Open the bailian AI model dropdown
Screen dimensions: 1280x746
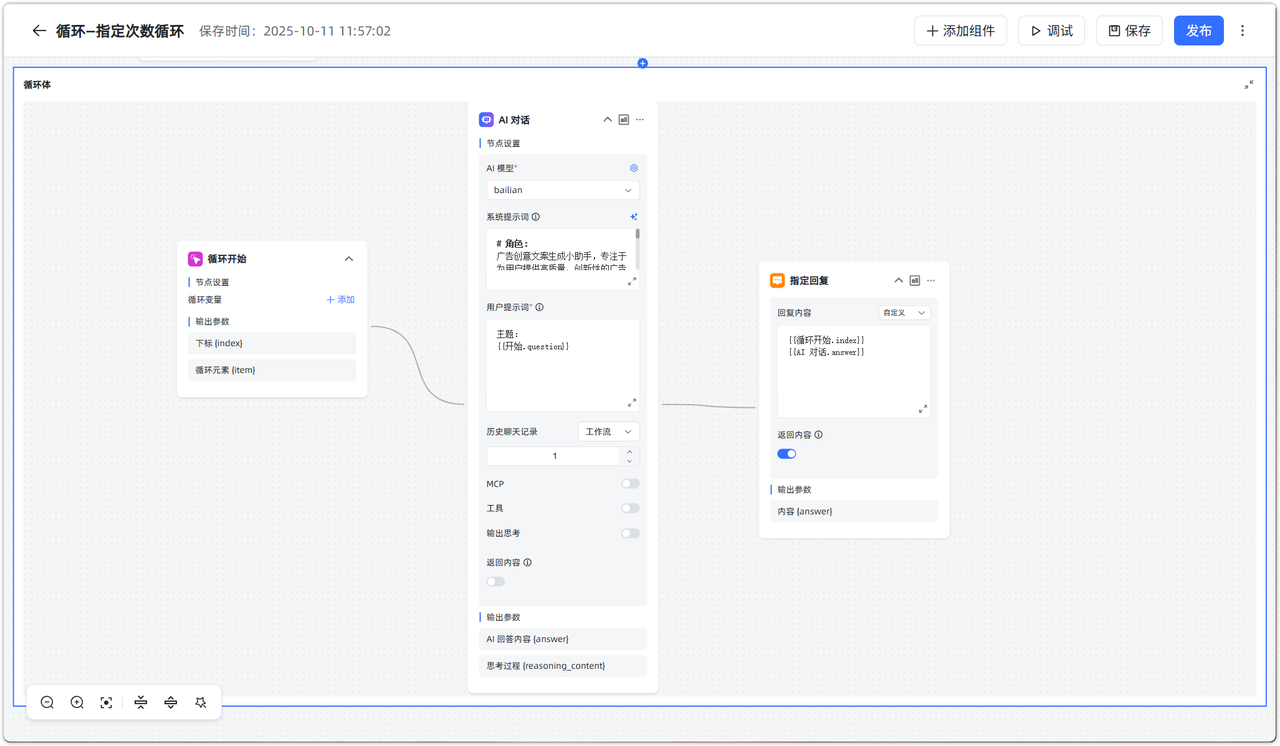[x=563, y=190]
